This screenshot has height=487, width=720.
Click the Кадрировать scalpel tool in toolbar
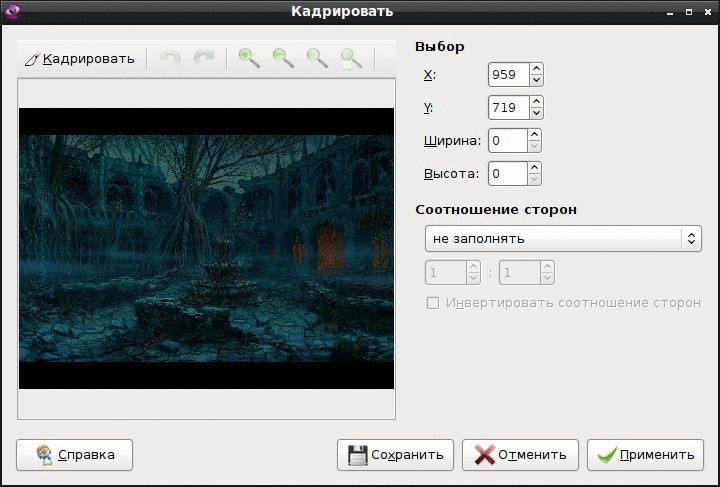(79, 59)
